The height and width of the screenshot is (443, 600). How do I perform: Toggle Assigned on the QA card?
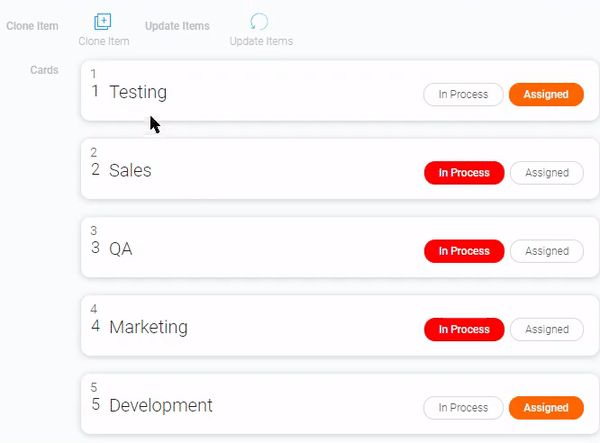click(x=546, y=251)
